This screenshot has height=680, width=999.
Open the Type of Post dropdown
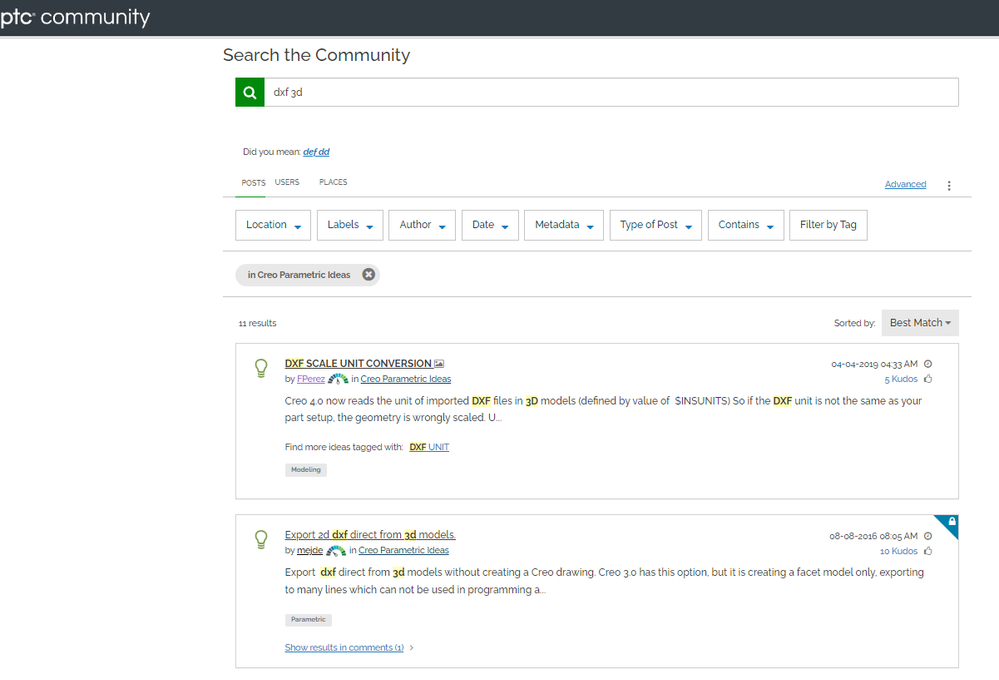click(656, 225)
